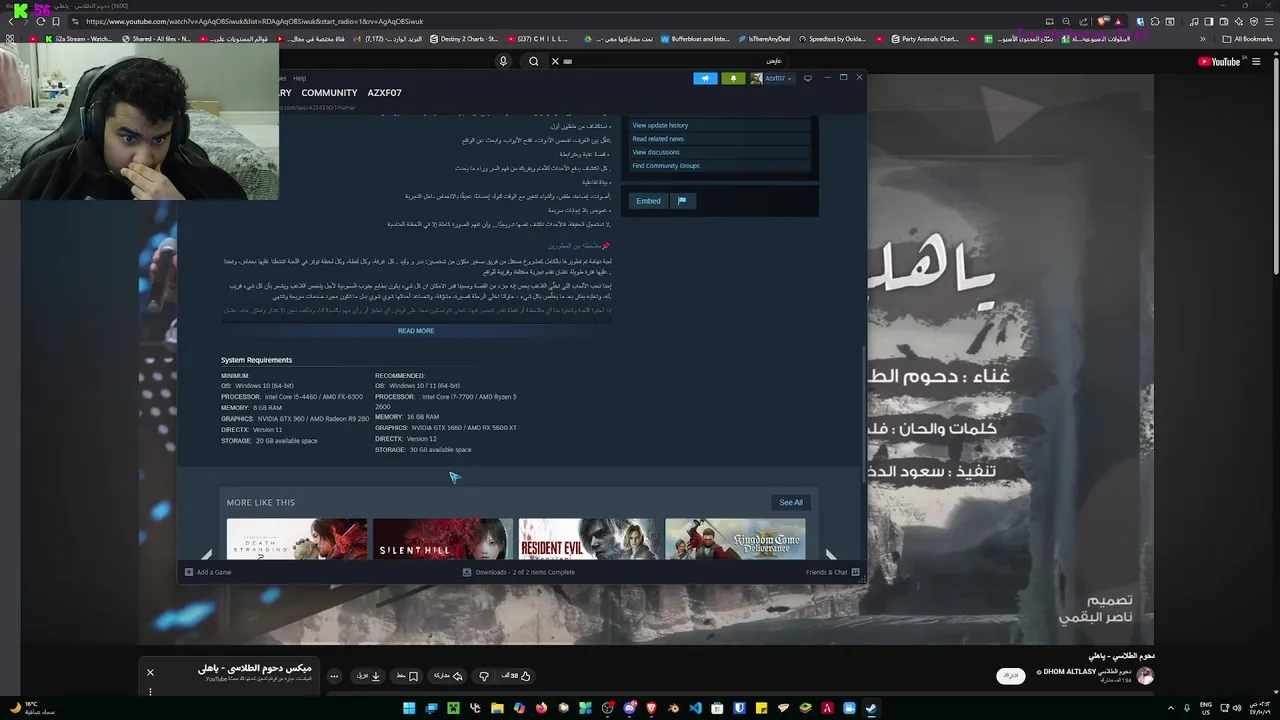The height and width of the screenshot is (720, 1280).
Task: Show hidden system tray icons chevron
Action: coord(1172,708)
